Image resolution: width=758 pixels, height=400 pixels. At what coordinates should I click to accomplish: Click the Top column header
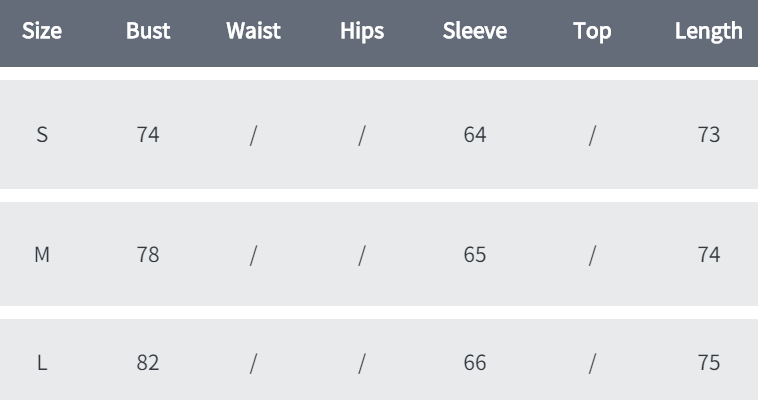click(x=592, y=32)
